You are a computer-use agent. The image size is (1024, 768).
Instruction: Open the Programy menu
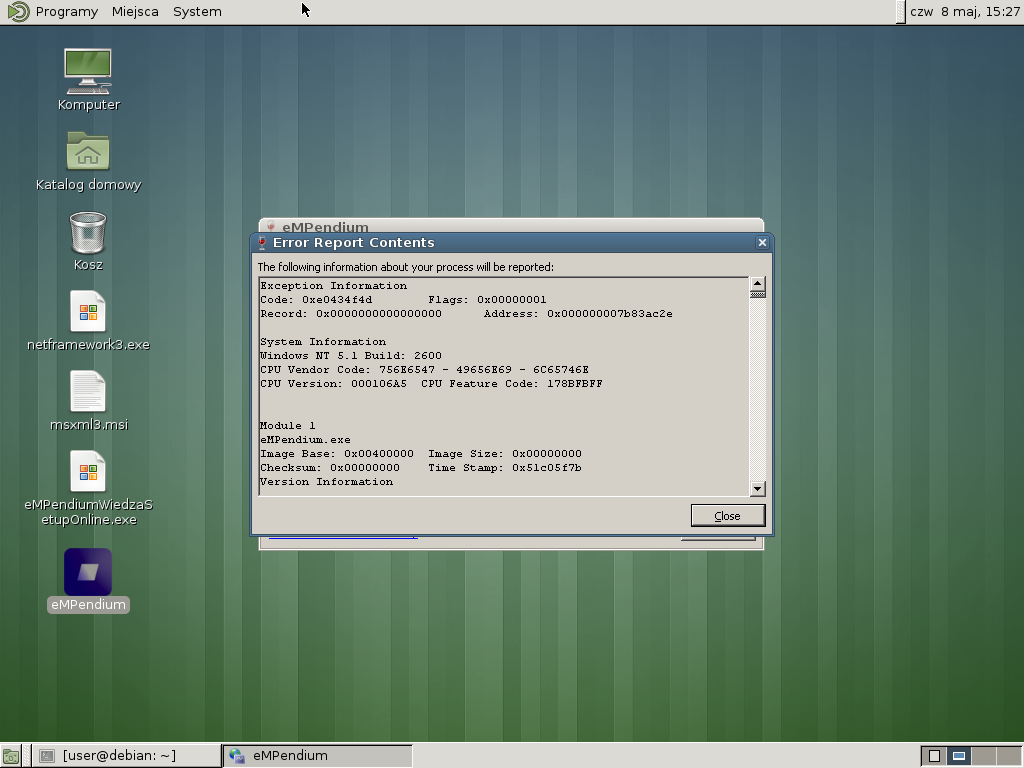[67, 12]
